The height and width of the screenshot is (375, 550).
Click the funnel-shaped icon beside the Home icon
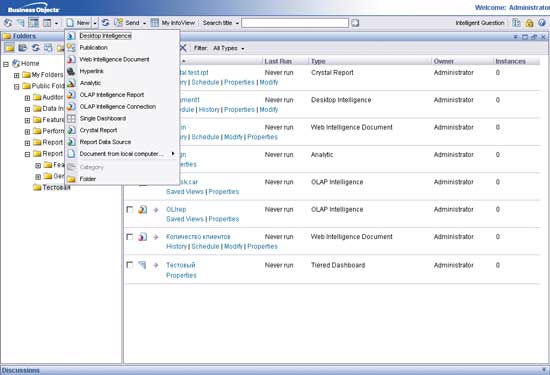tap(21, 23)
